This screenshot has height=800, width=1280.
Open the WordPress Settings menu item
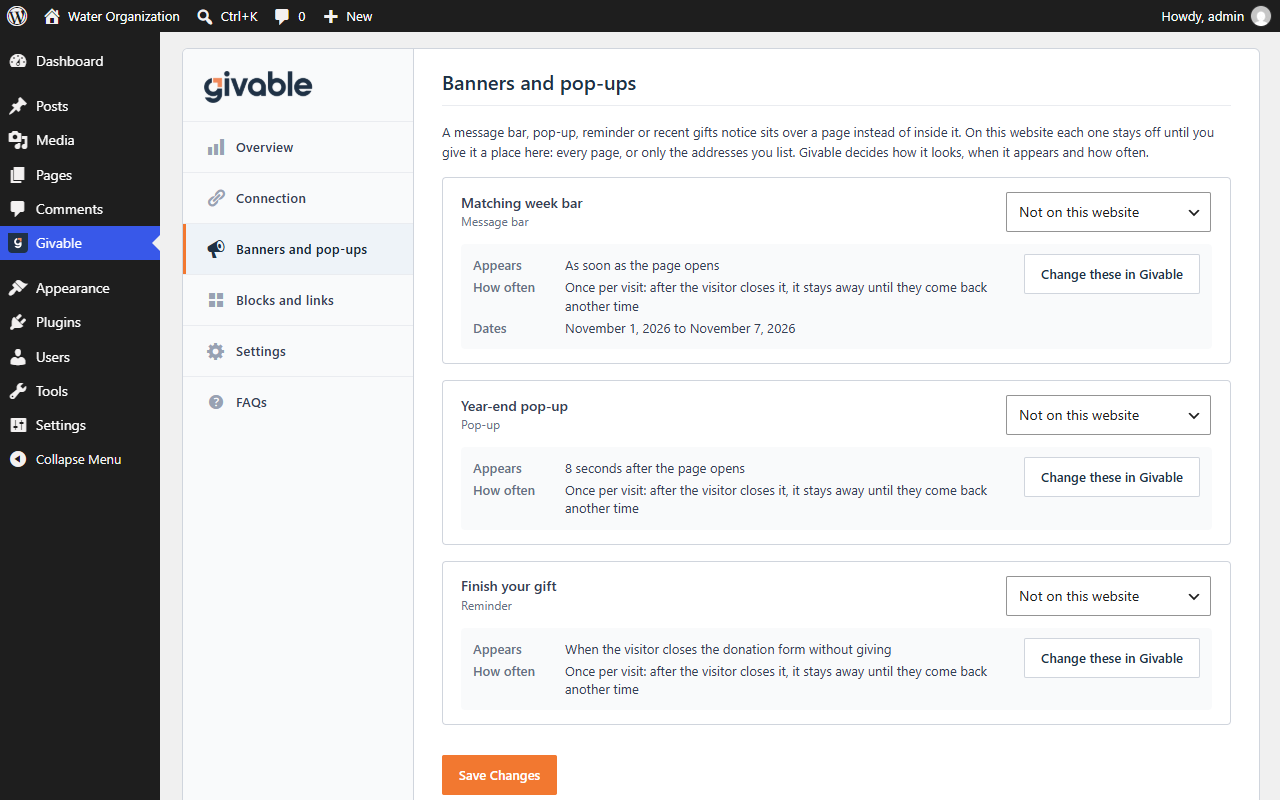[x=80, y=425]
